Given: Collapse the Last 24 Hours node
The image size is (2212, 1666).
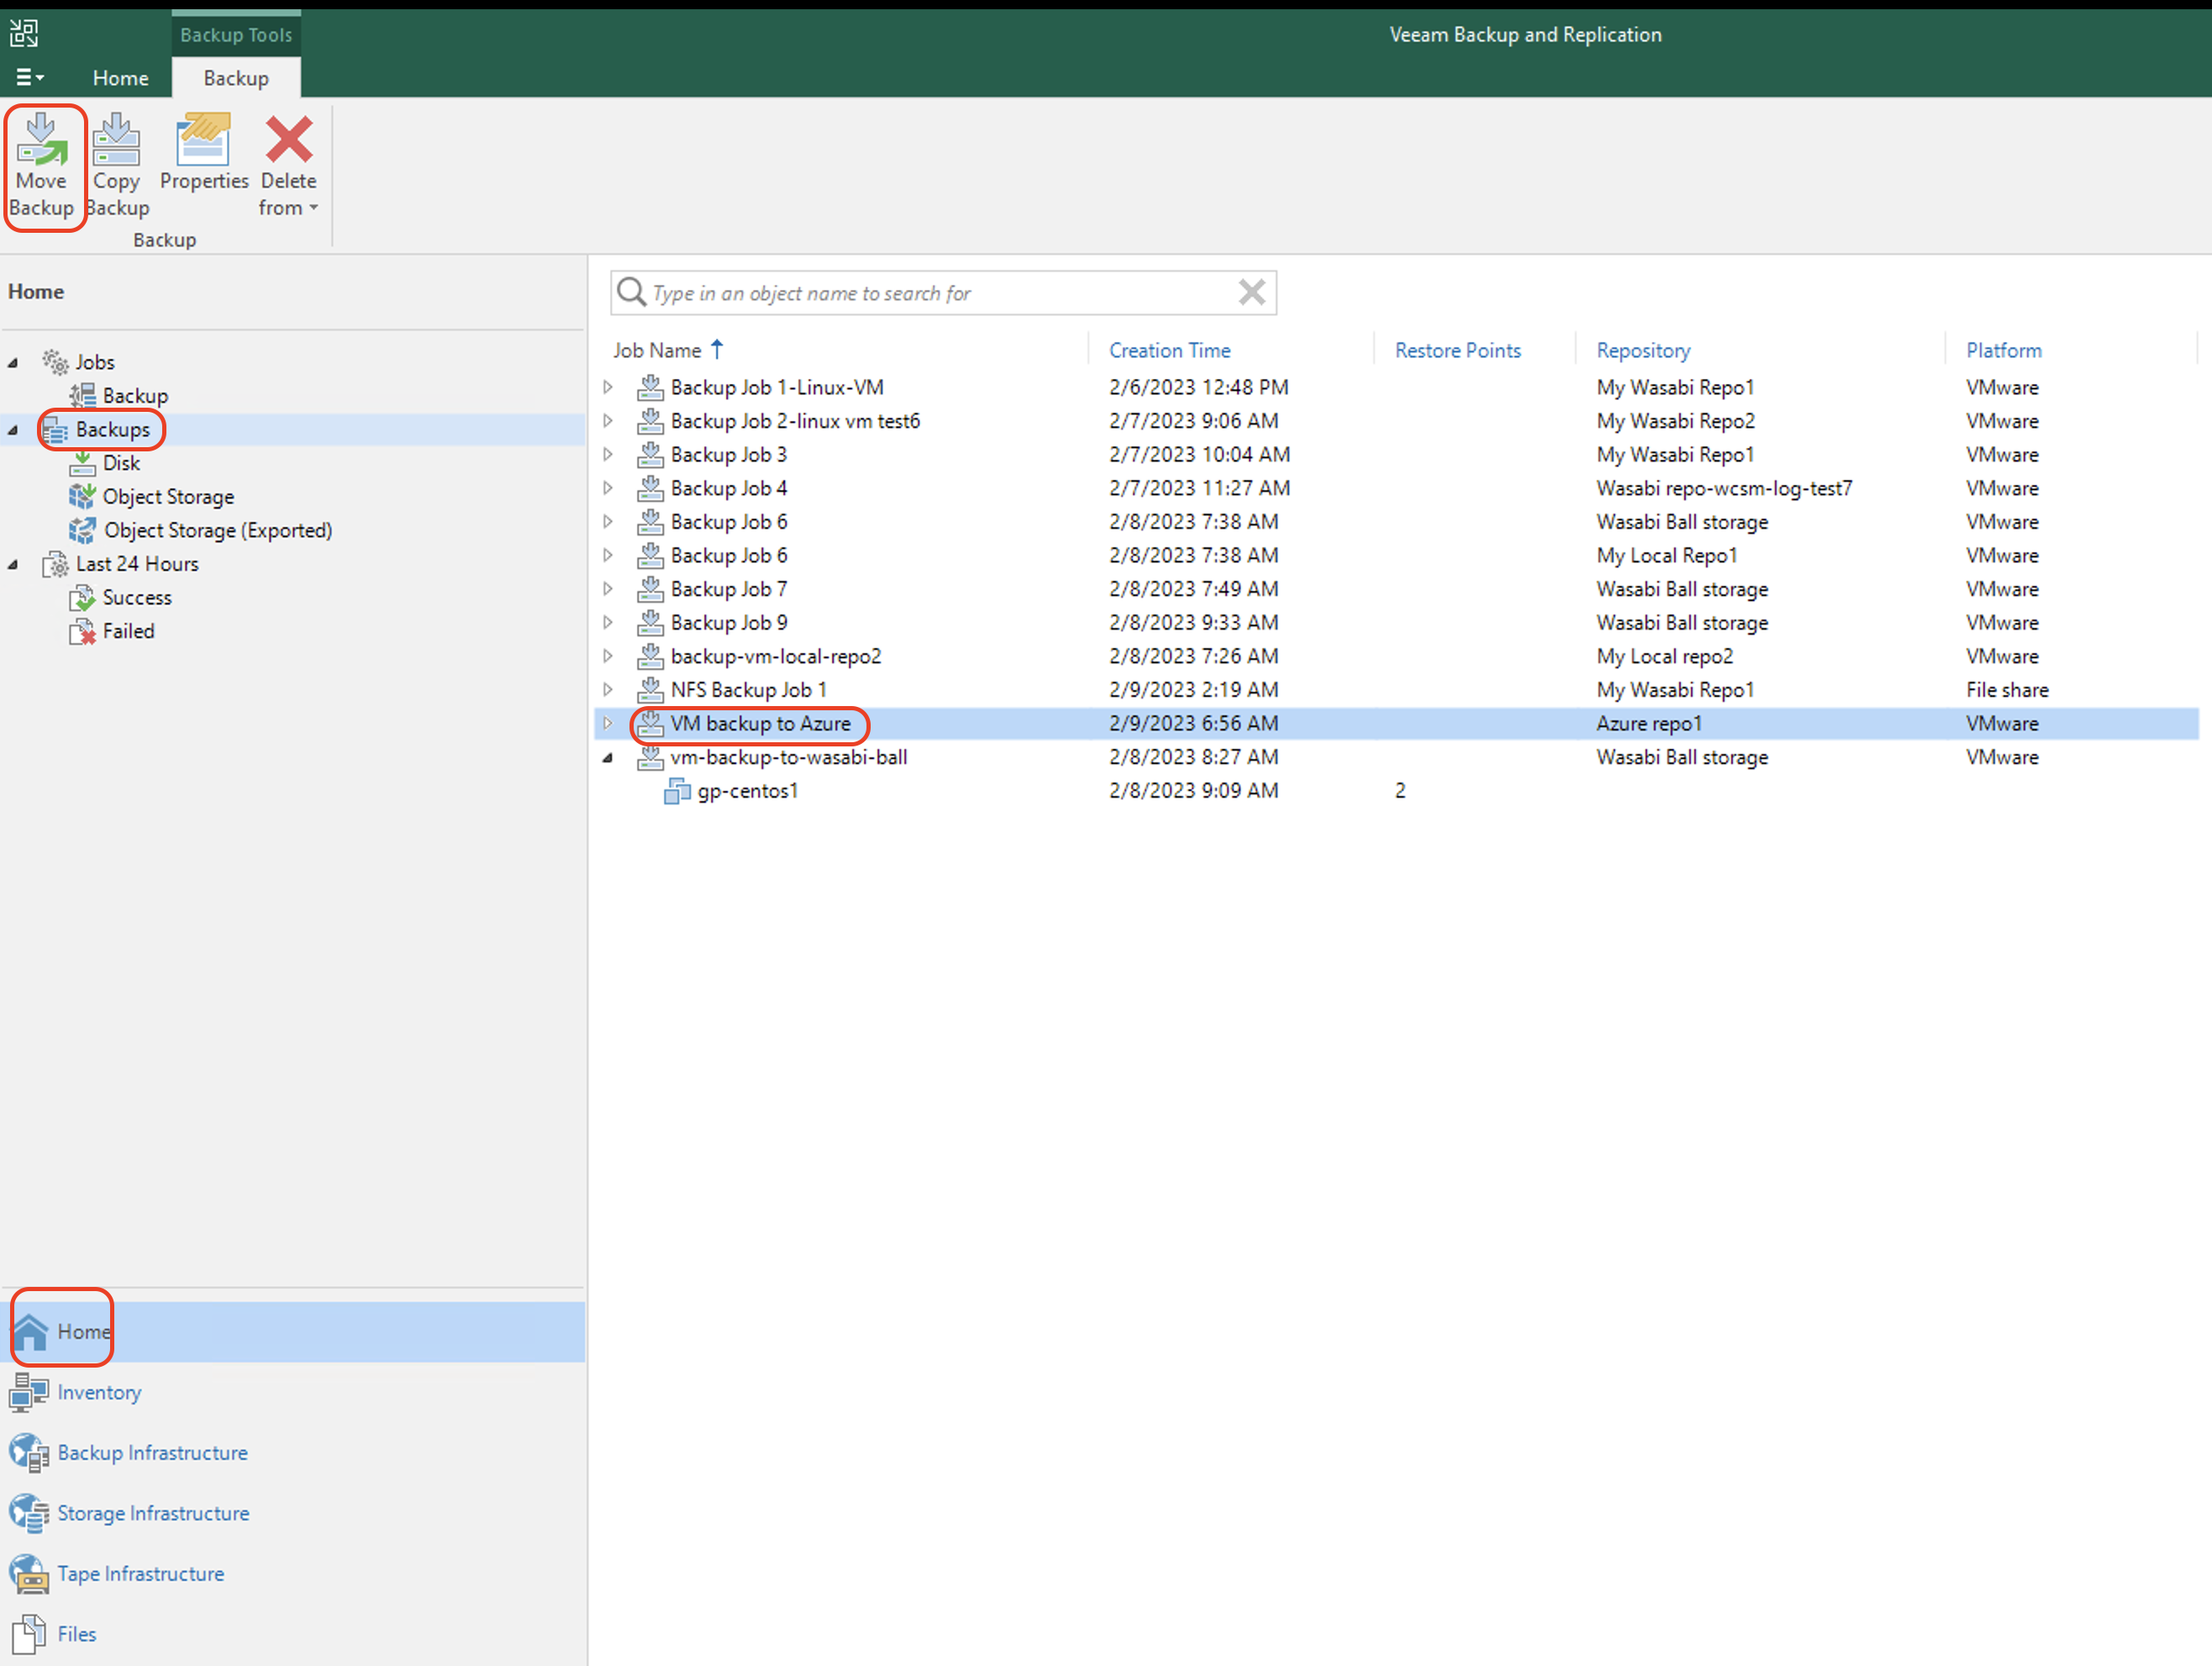Looking at the screenshot, I should pyautogui.click(x=13, y=565).
